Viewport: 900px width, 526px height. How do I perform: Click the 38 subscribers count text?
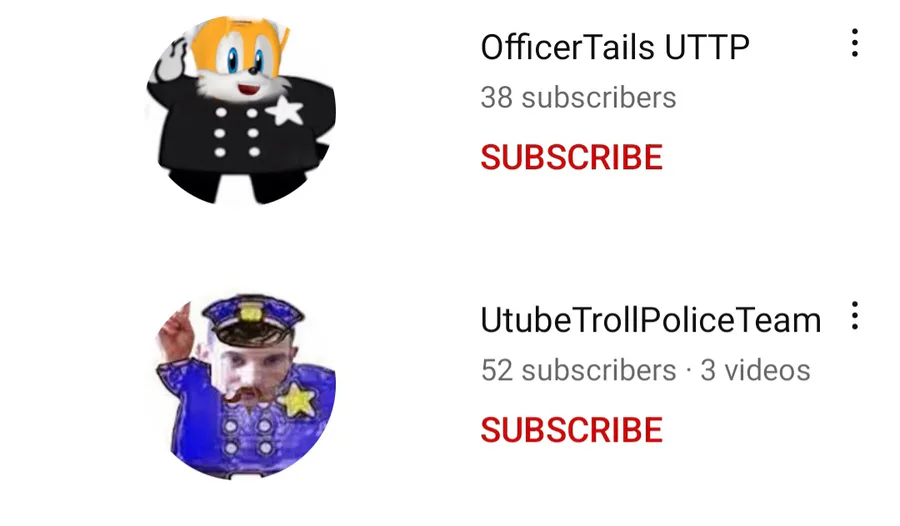click(579, 98)
